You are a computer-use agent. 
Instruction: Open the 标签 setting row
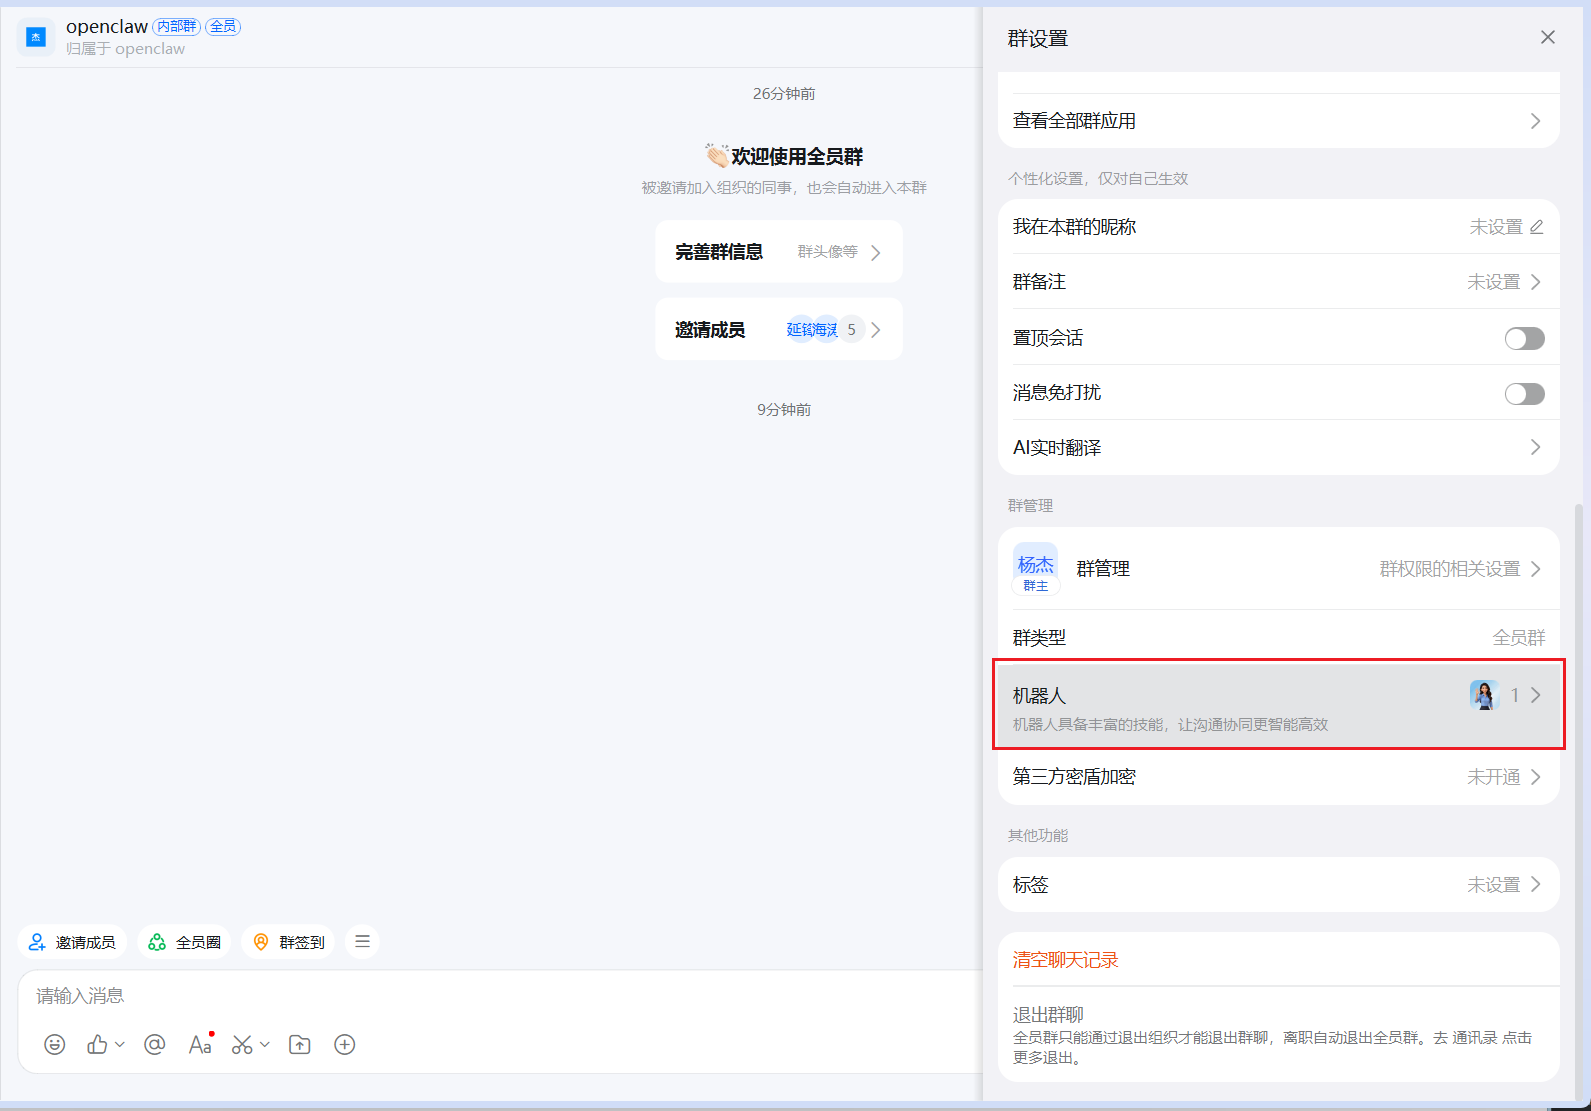pos(1278,885)
